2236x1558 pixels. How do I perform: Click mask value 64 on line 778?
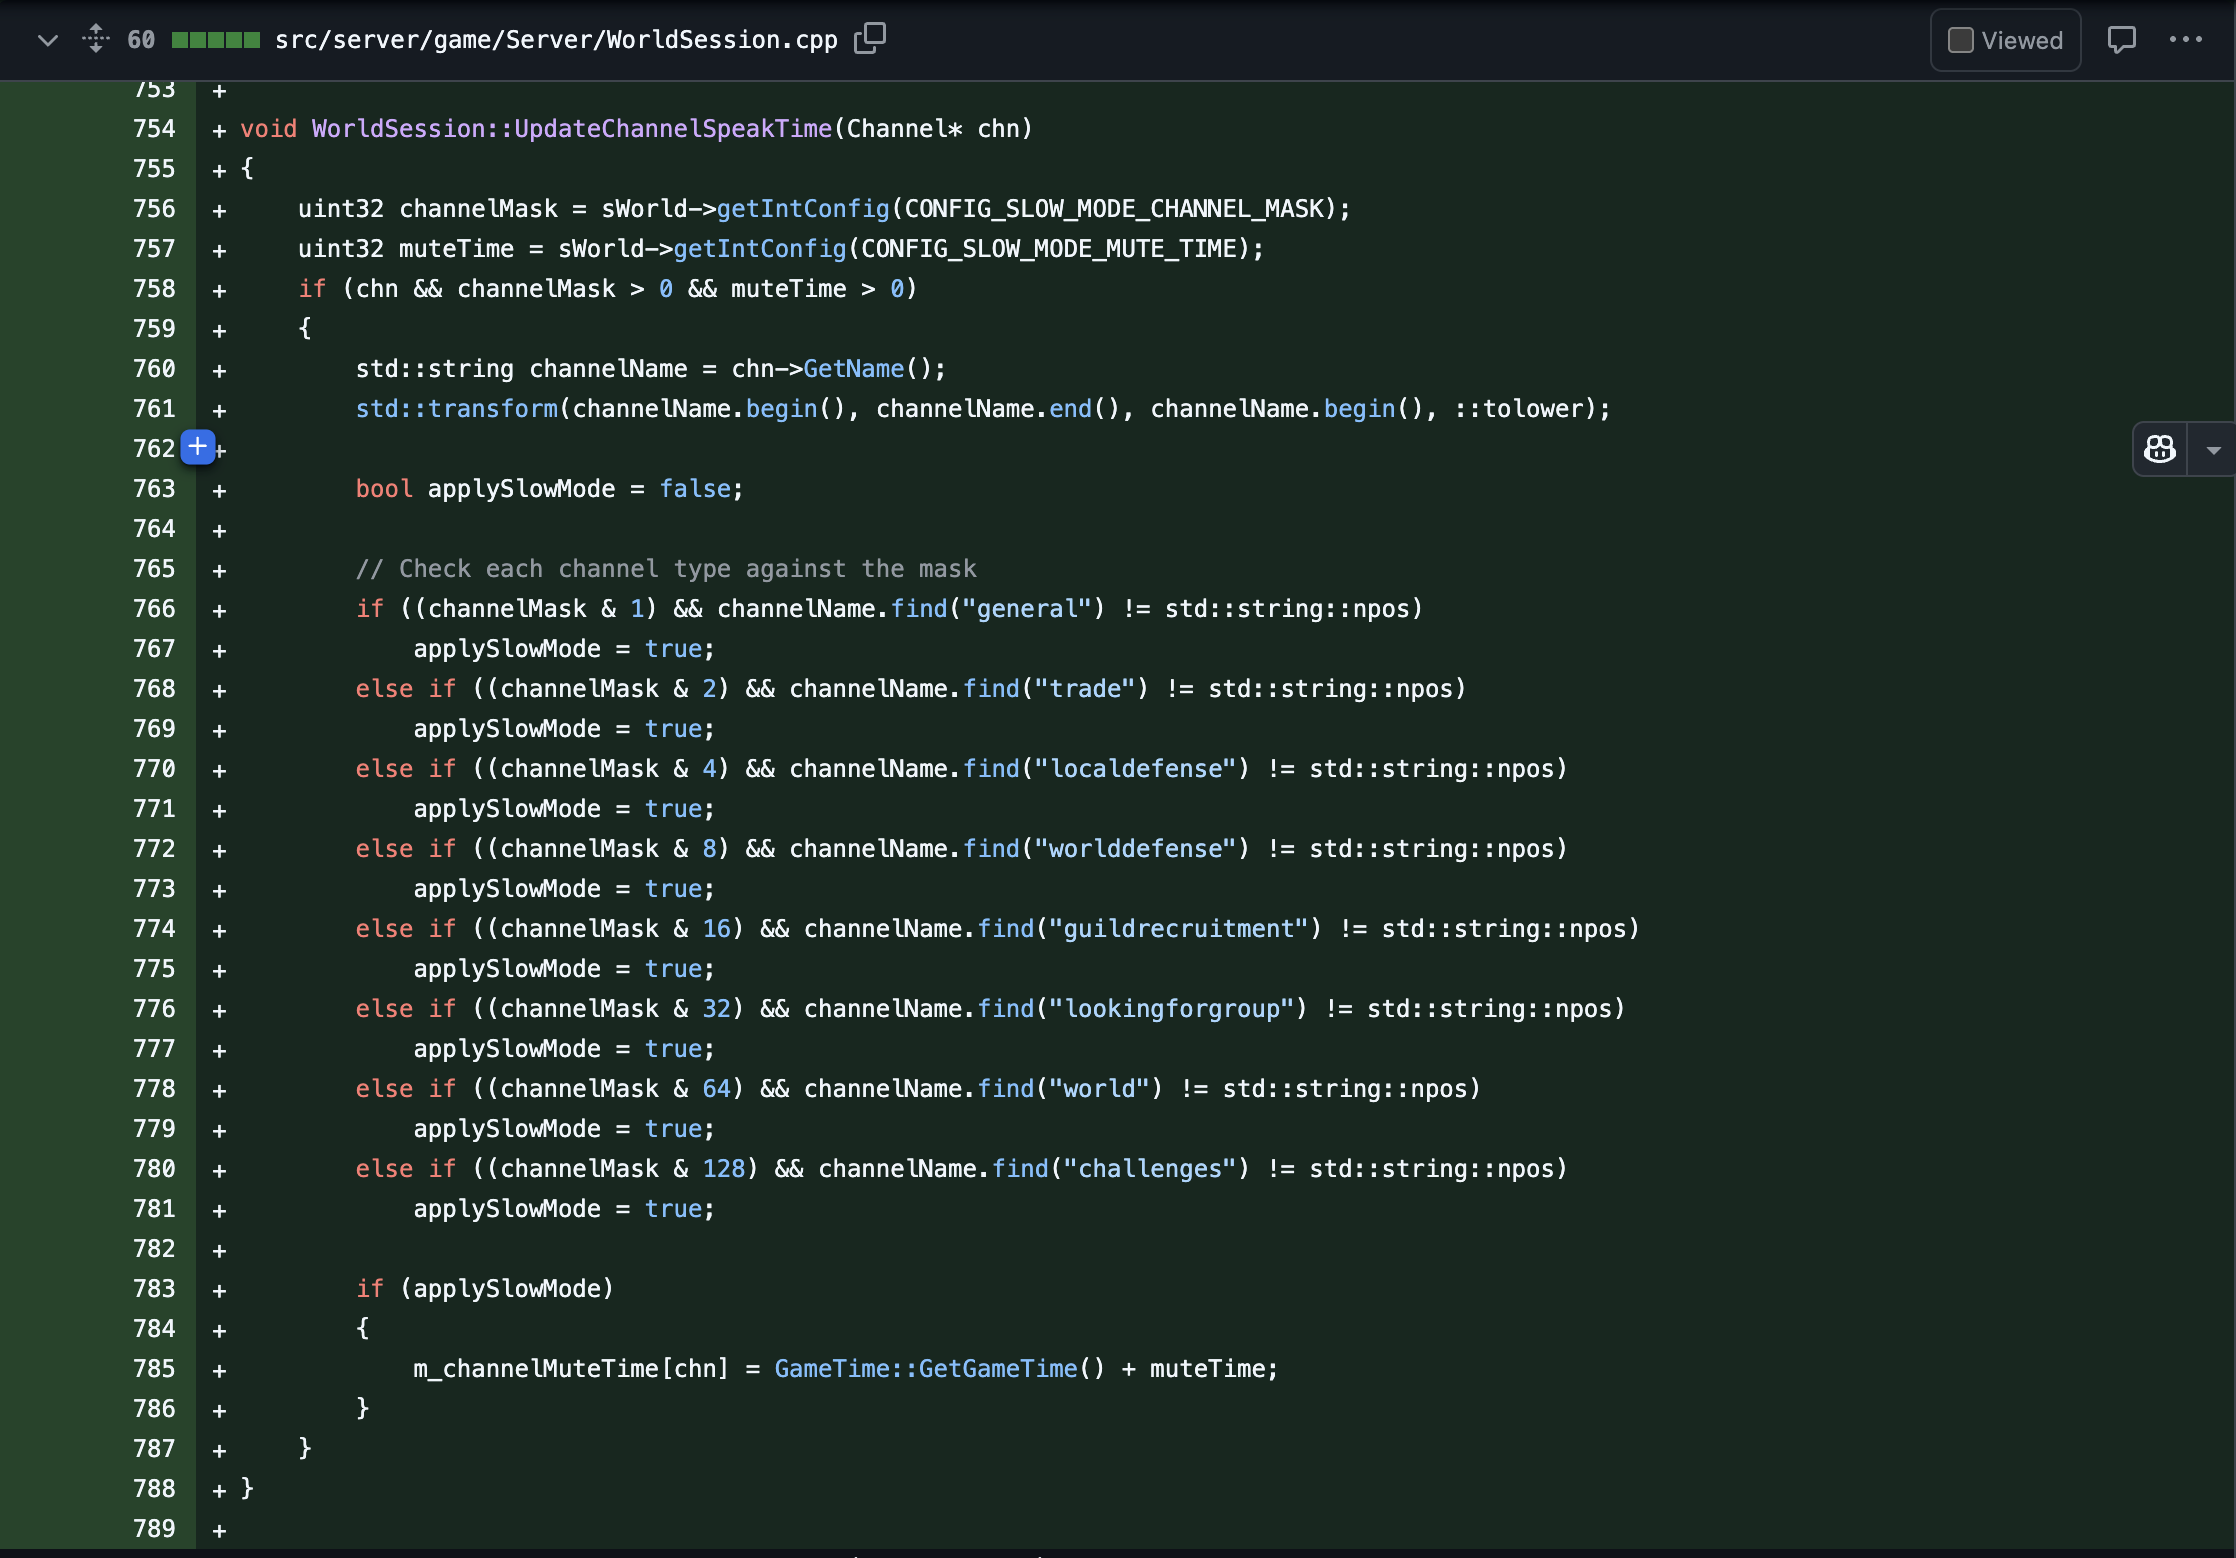pyautogui.click(x=717, y=1089)
